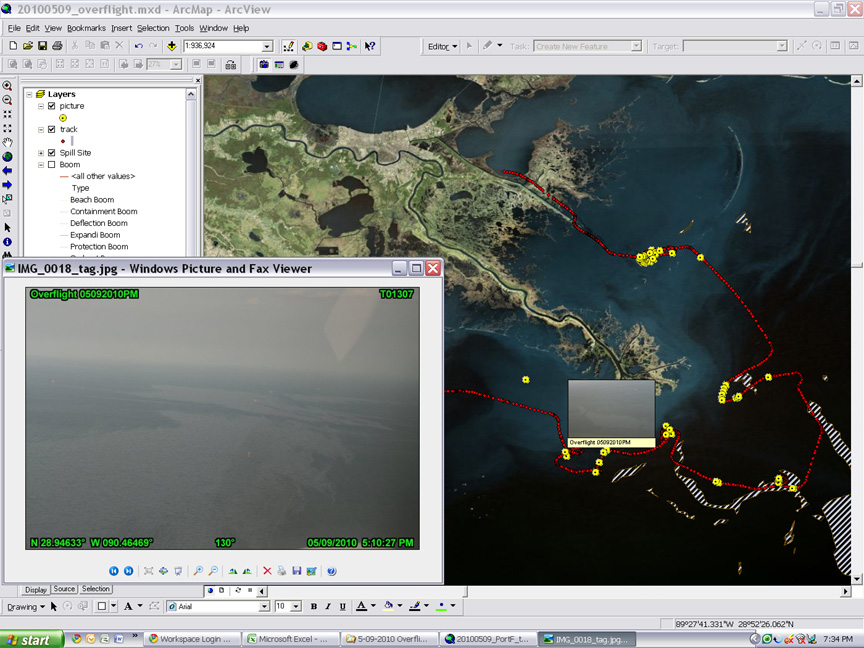
Task: Go to the next image in viewer
Action: tap(128, 571)
